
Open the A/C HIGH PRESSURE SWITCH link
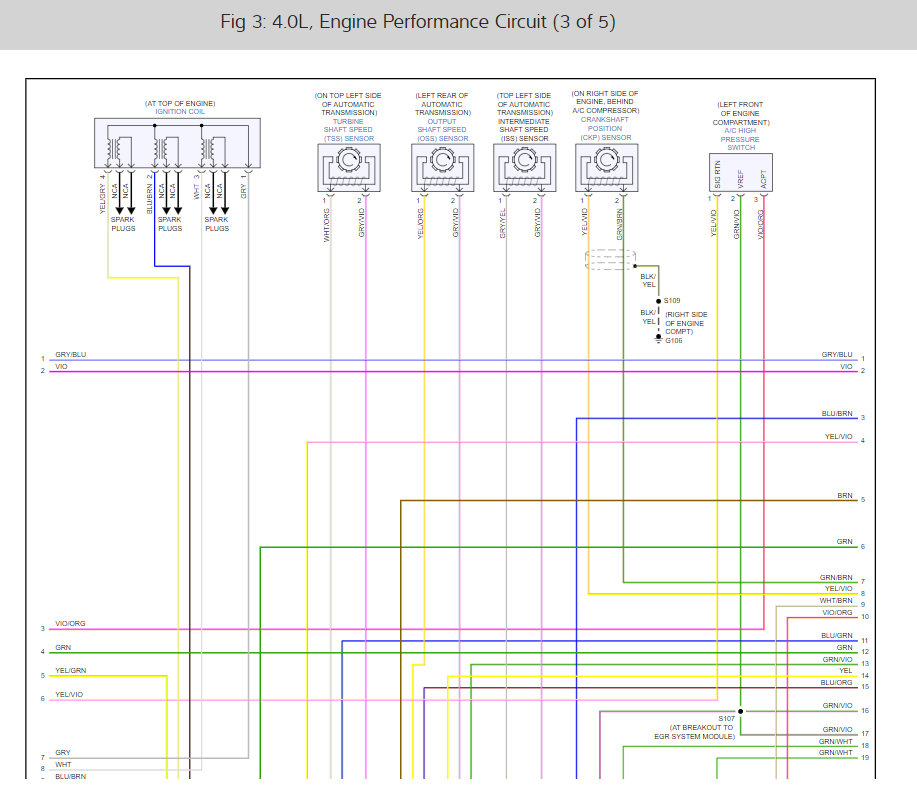tap(740, 139)
